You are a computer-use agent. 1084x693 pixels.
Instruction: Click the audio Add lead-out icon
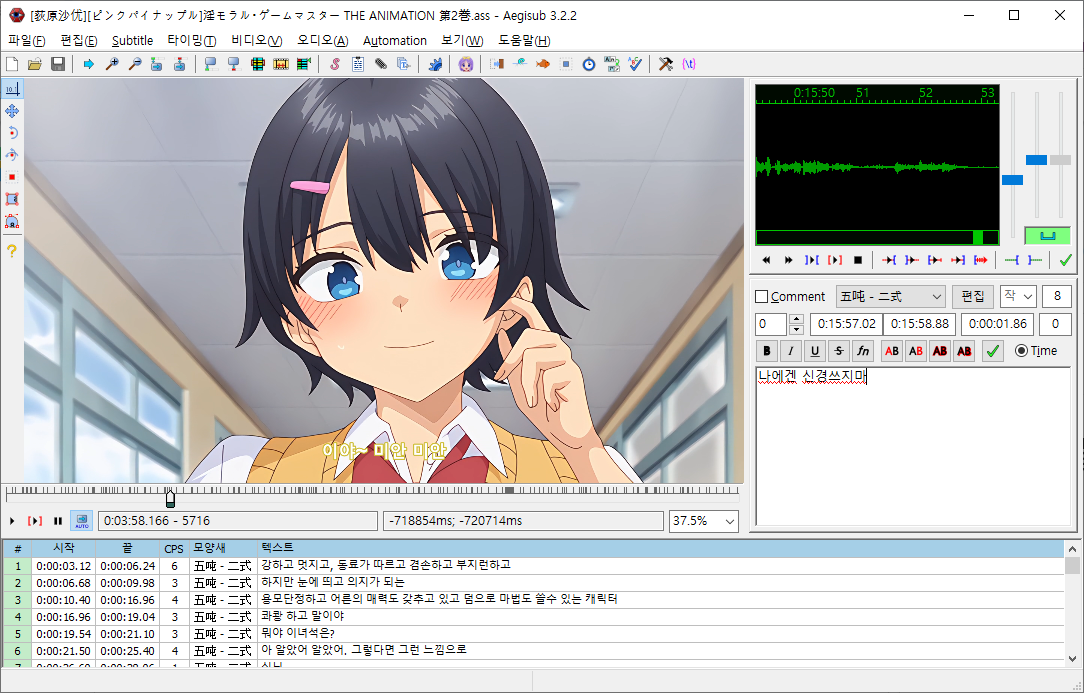point(1035,260)
